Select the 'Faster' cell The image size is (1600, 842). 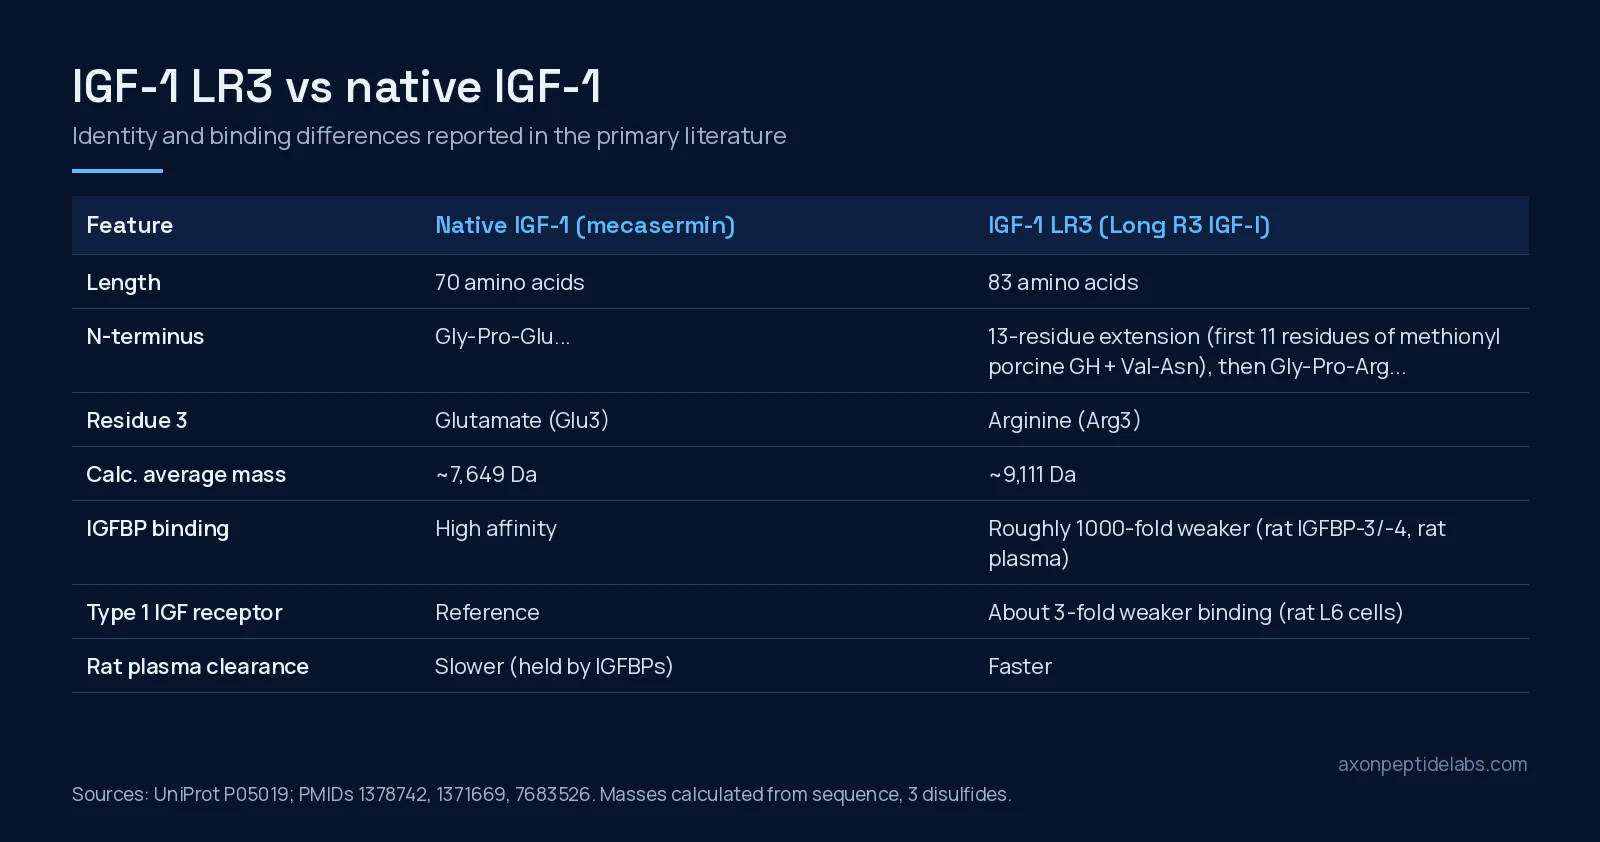[1020, 667]
